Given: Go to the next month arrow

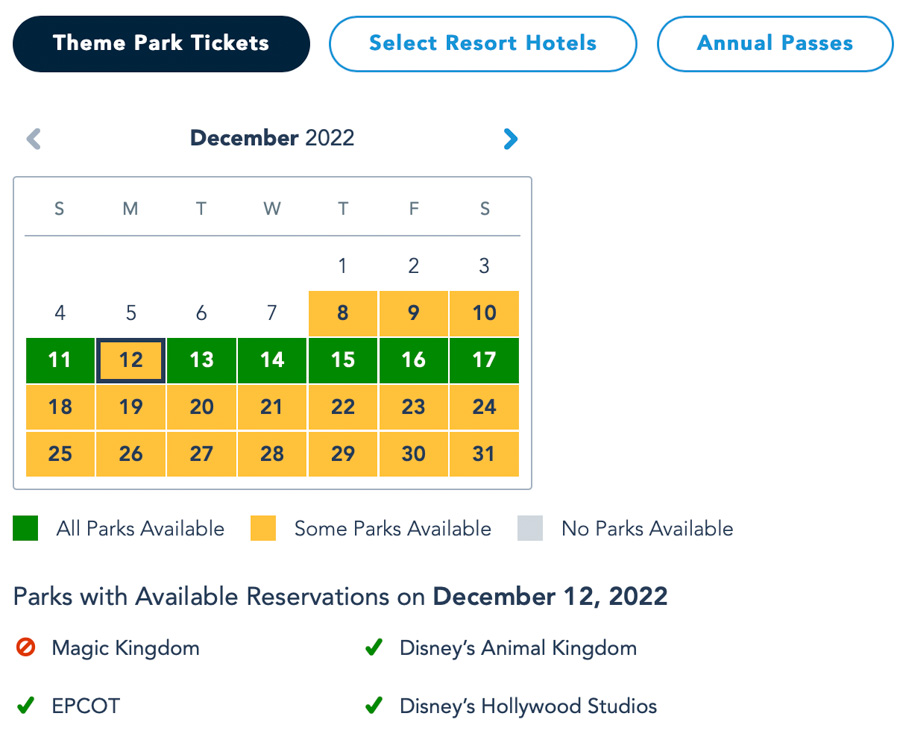Looking at the screenshot, I should pos(510,139).
